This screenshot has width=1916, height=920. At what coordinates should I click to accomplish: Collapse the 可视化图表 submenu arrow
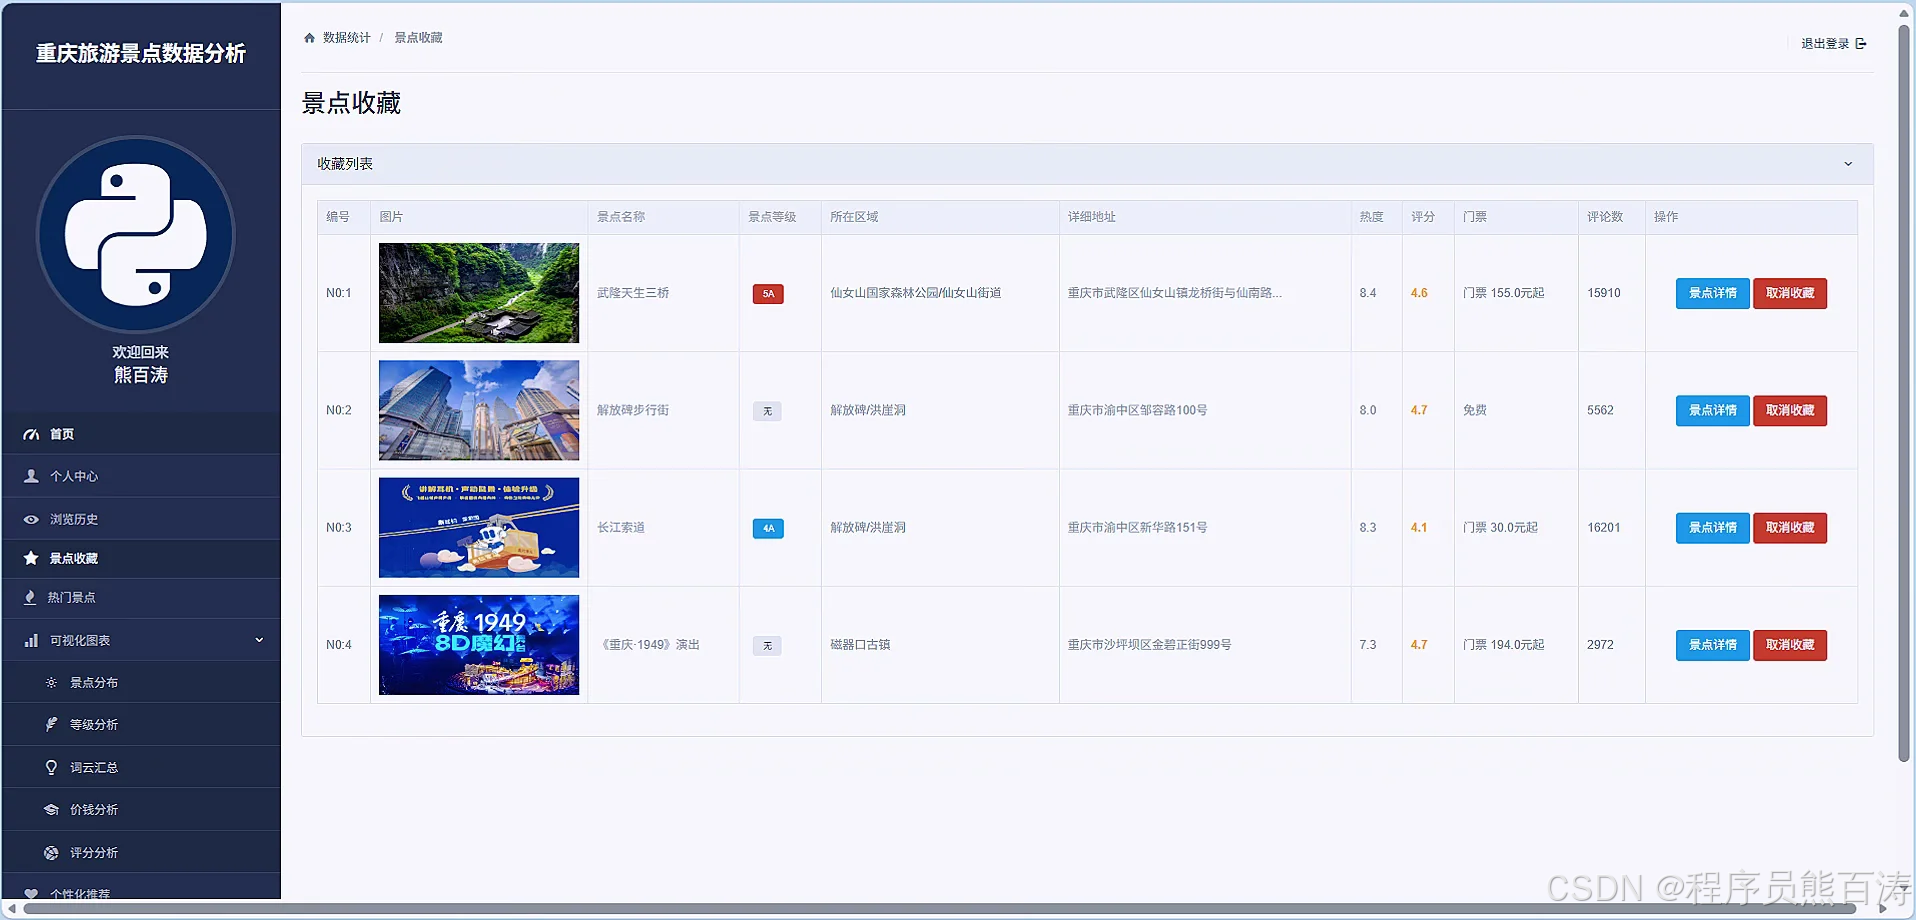pos(259,640)
